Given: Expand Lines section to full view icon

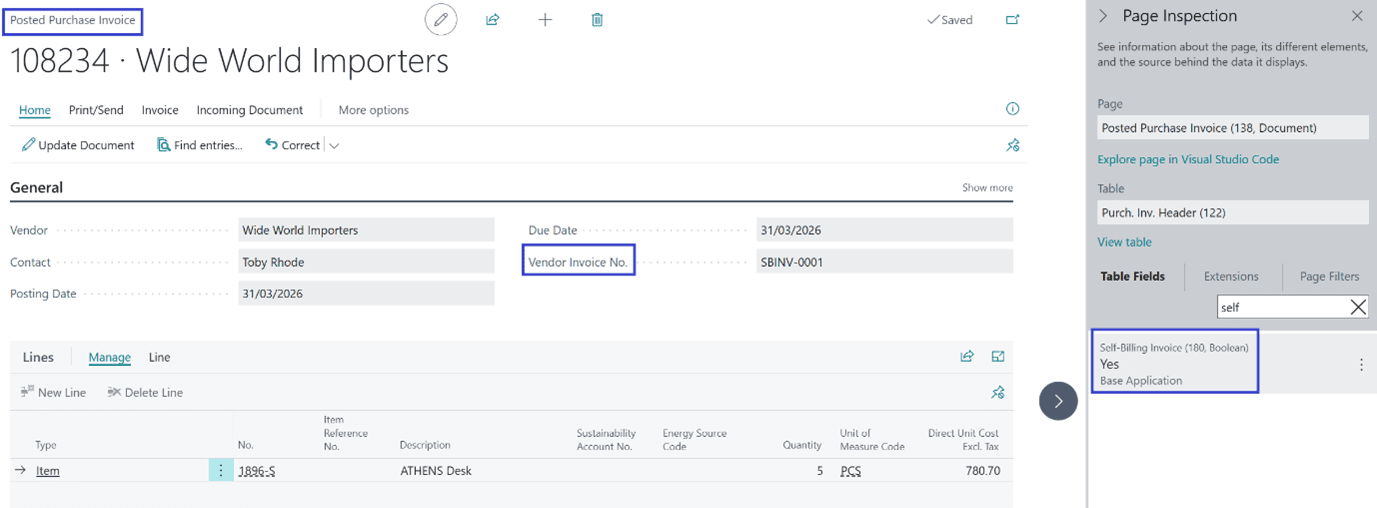Looking at the screenshot, I should [998, 357].
